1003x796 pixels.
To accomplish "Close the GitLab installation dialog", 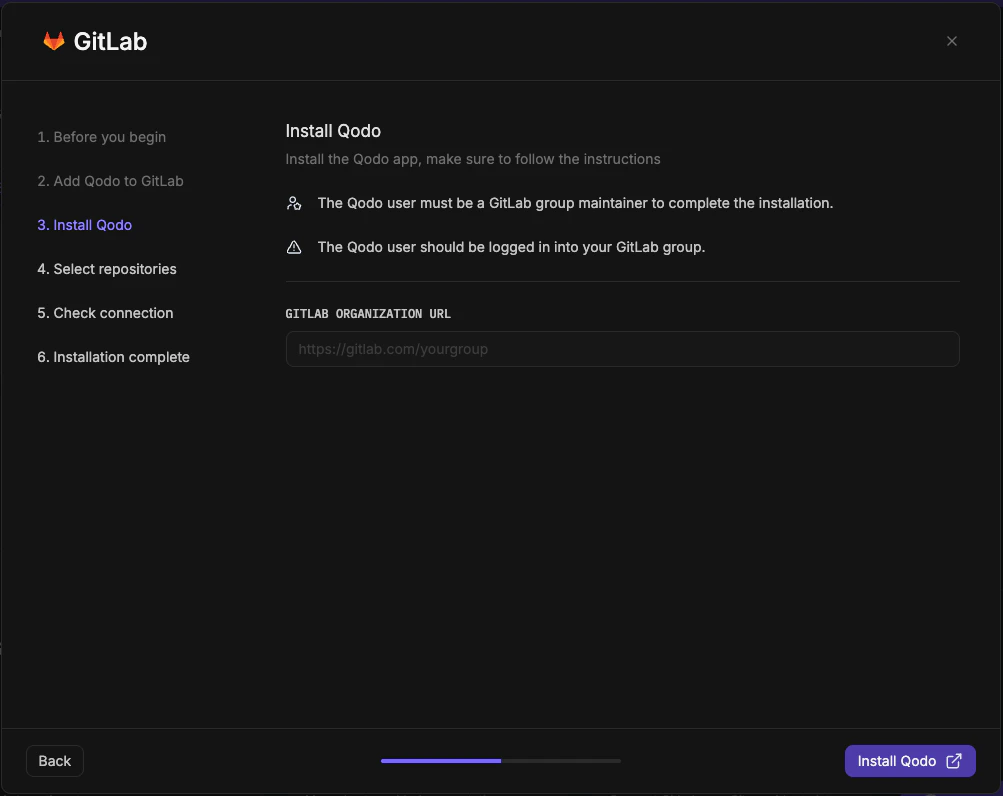I will click(x=951, y=41).
